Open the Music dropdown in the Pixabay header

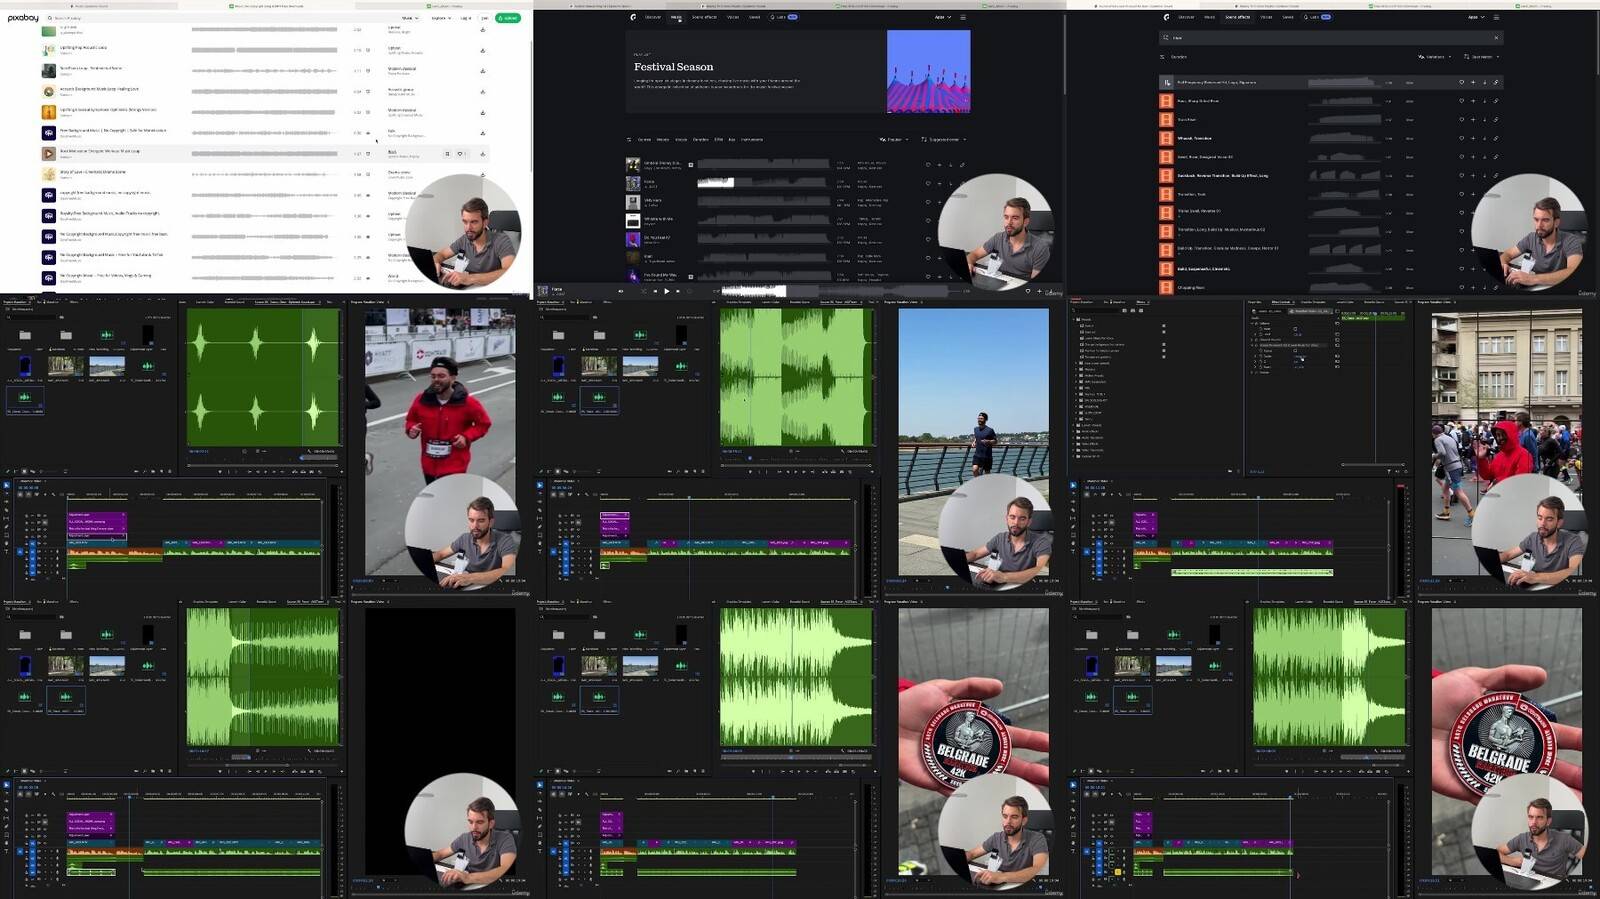coord(409,18)
